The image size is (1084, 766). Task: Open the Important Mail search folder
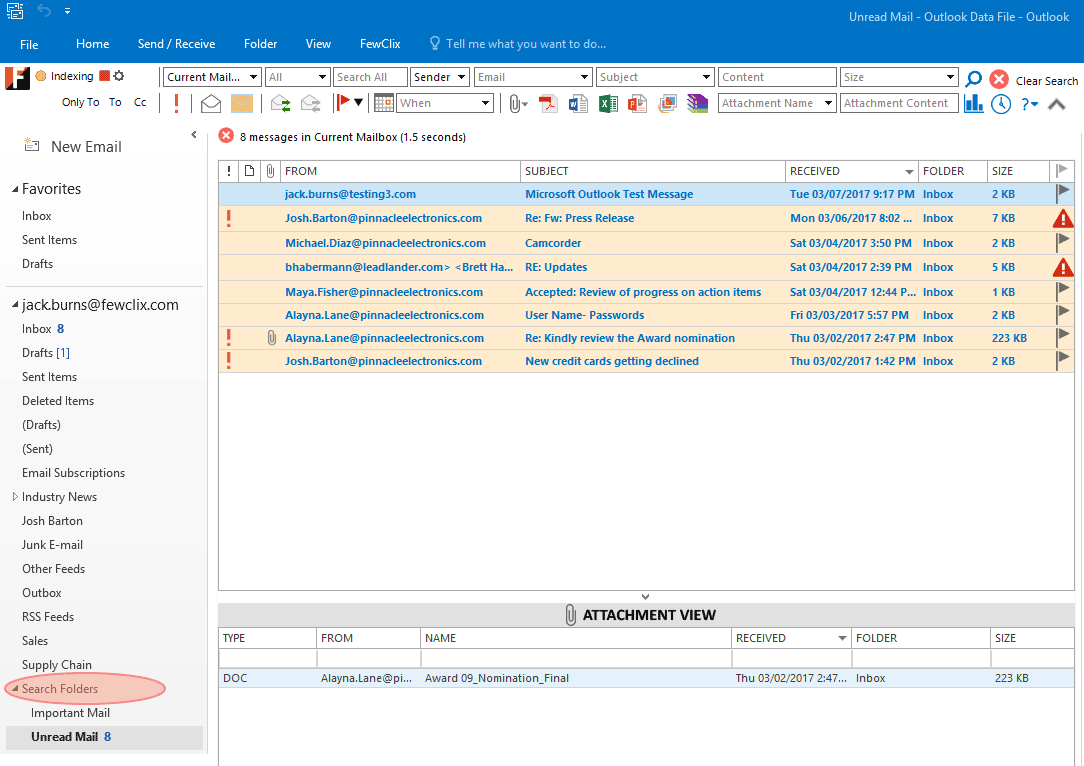(x=71, y=713)
